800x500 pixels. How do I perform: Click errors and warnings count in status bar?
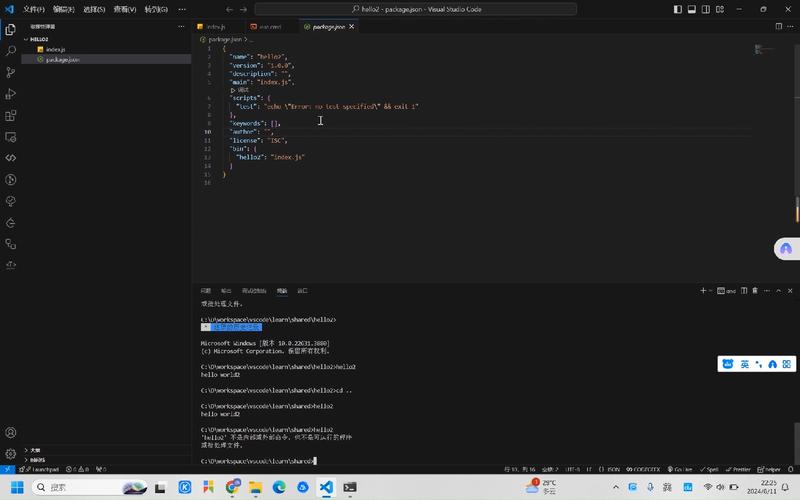click(78, 469)
